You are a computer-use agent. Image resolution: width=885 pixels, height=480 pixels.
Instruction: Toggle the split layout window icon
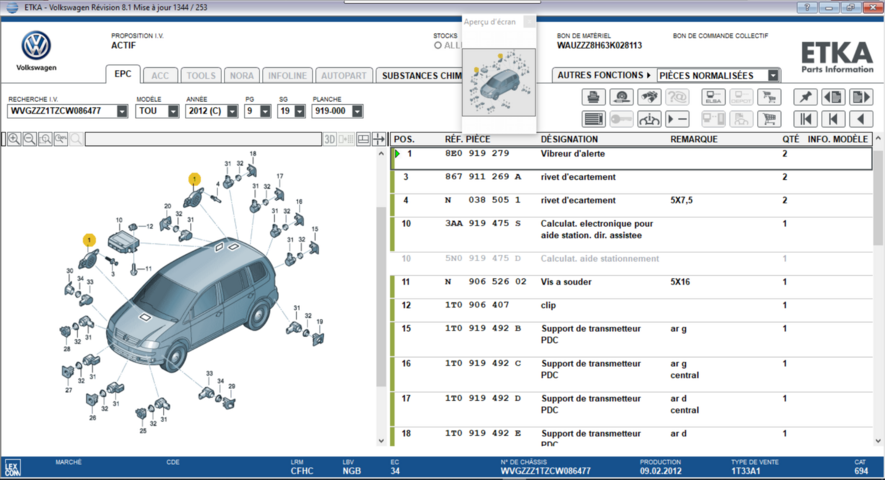point(363,139)
